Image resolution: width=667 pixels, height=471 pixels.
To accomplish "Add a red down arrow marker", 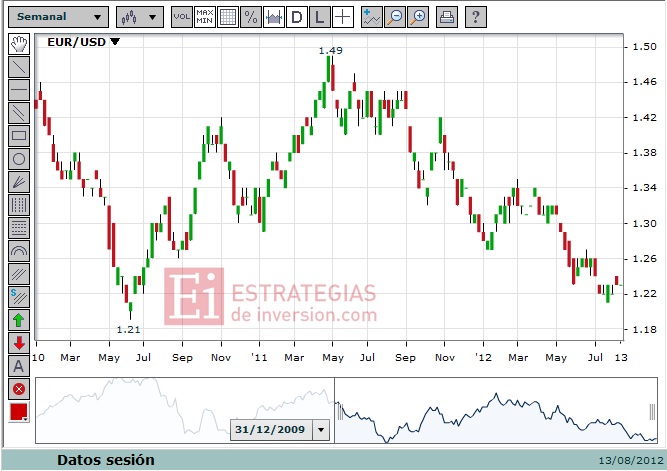I will click(x=19, y=343).
